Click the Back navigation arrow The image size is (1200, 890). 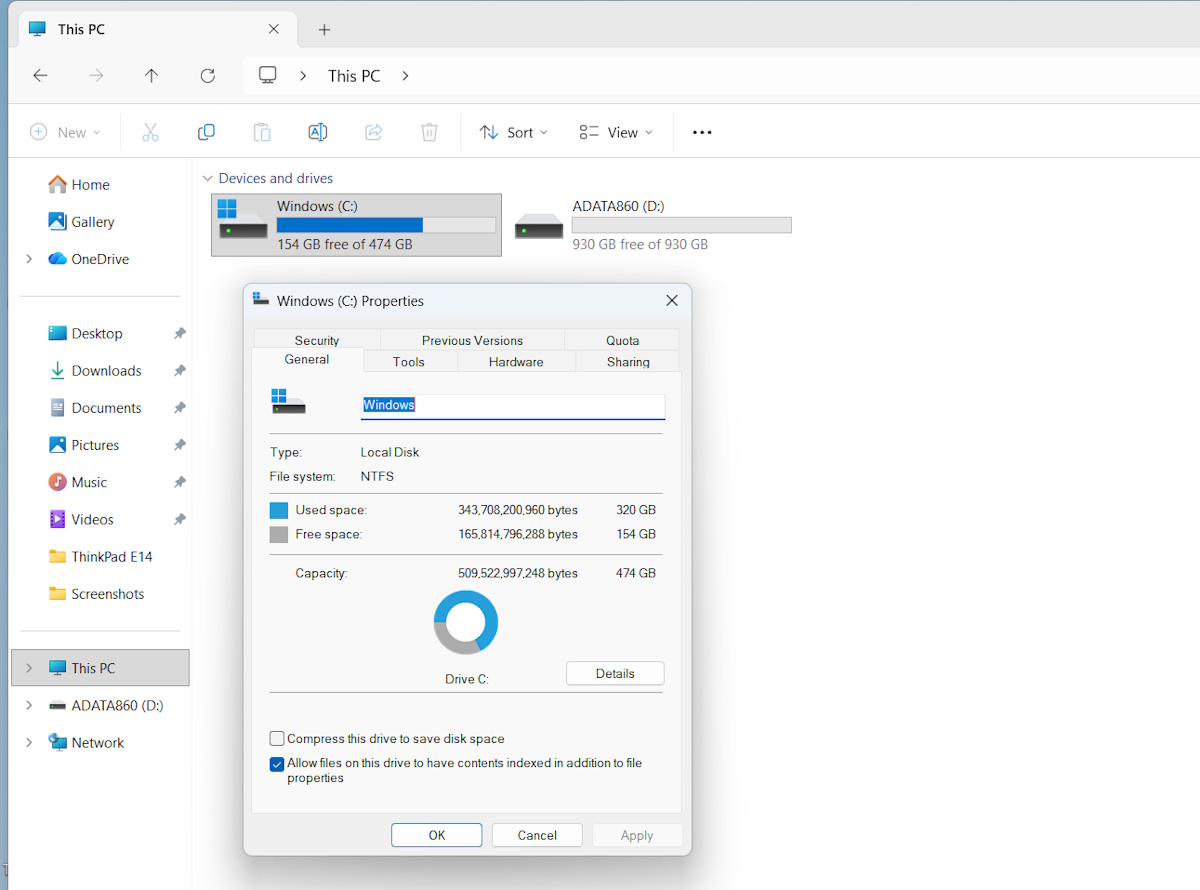point(40,75)
